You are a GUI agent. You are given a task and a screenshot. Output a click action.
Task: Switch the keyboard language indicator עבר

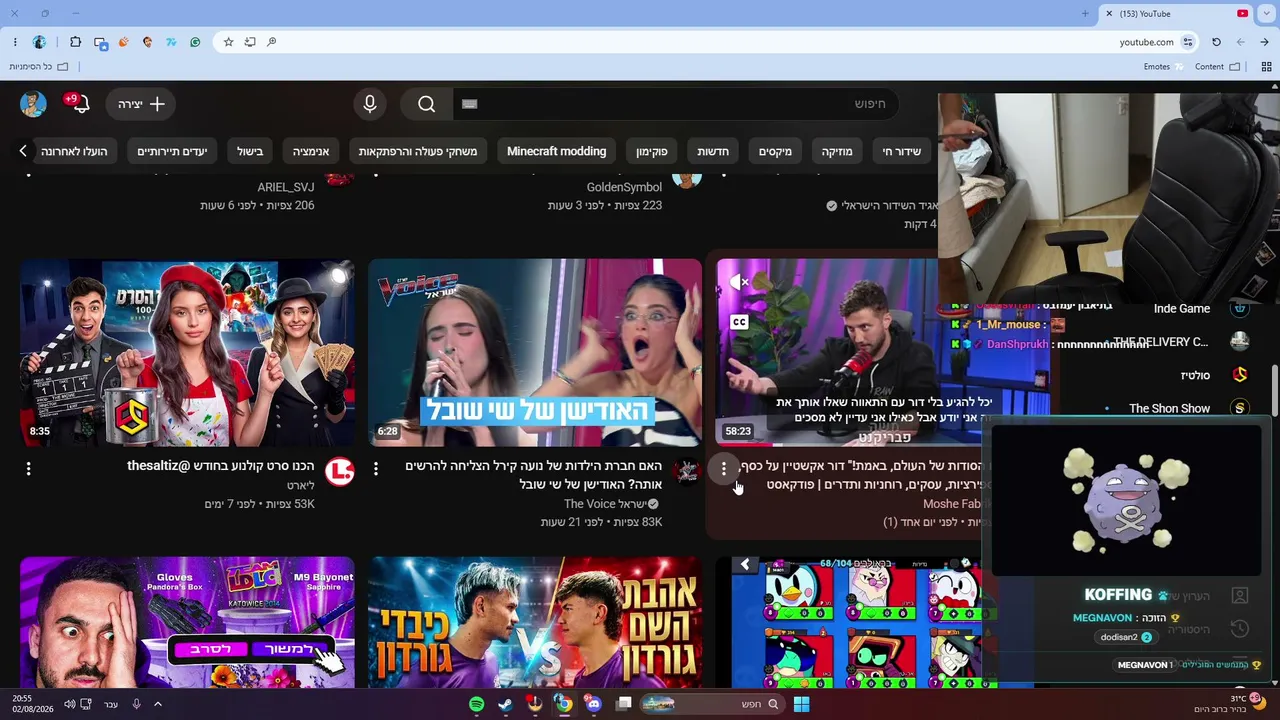pyautogui.click(x=111, y=704)
